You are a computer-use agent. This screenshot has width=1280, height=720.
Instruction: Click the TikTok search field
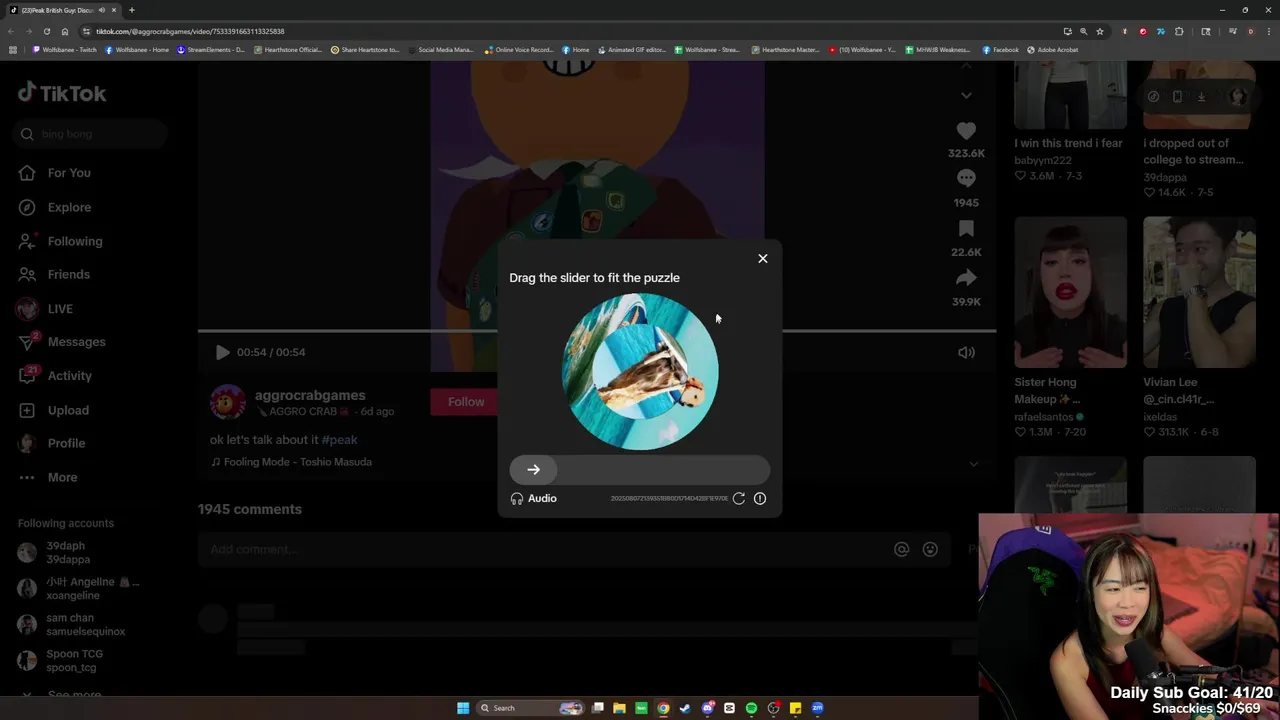pos(92,134)
